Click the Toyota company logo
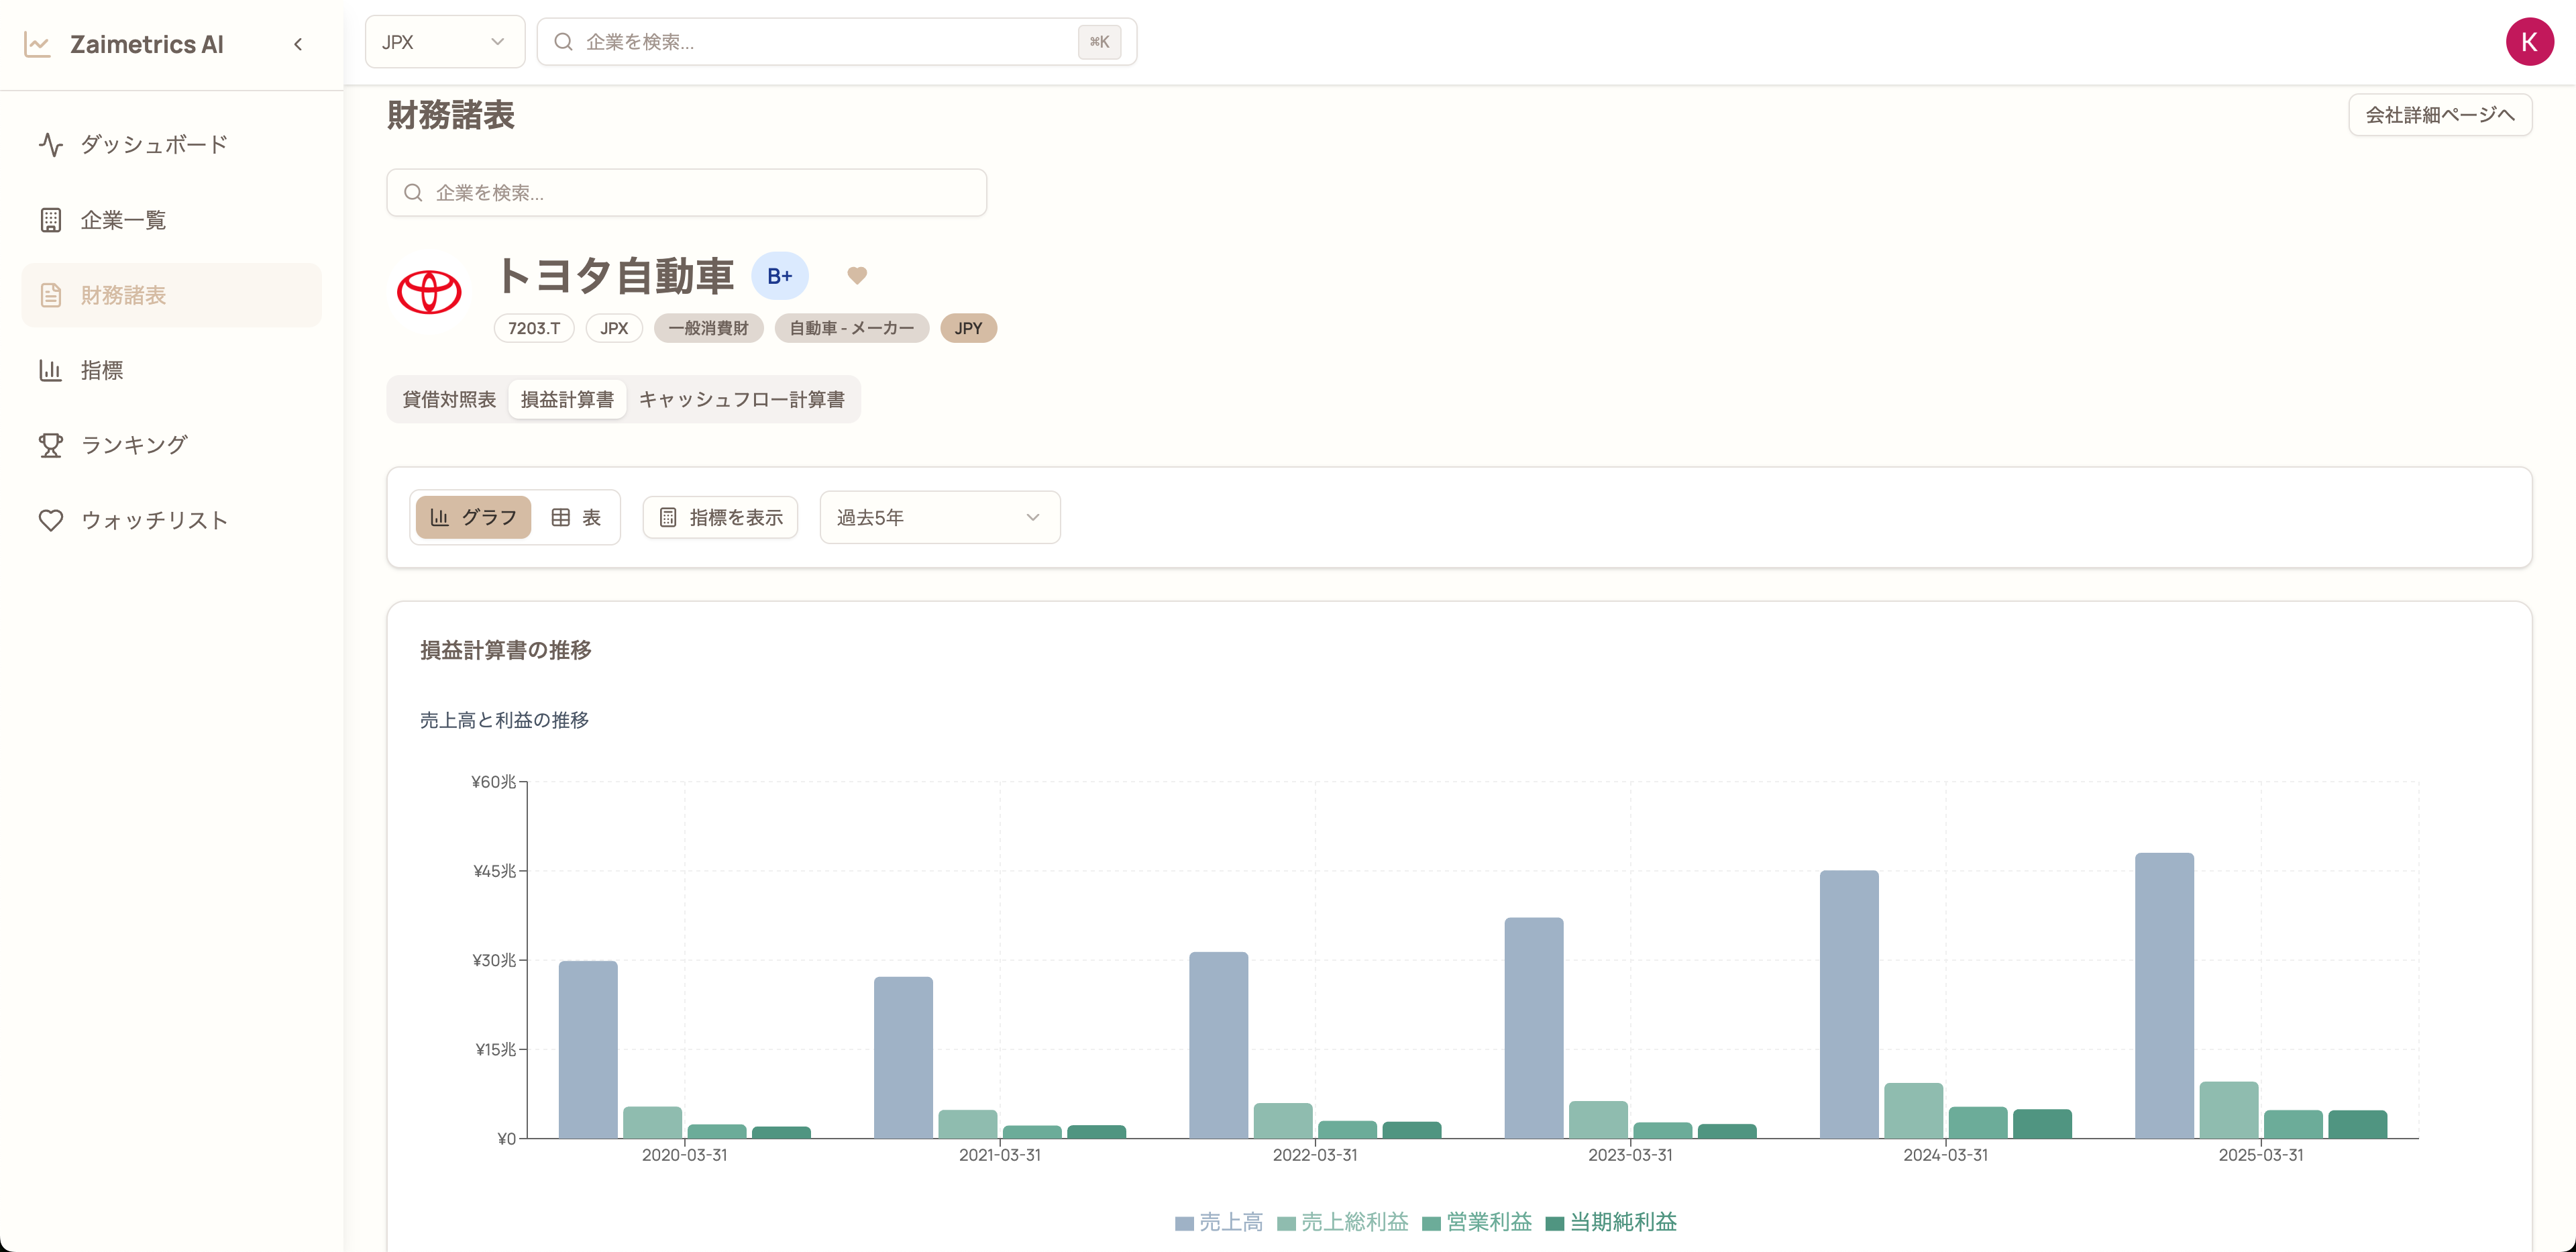The image size is (2576, 1252). click(x=429, y=292)
